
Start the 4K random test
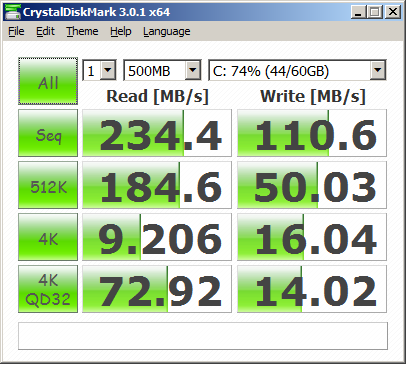pyautogui.click(x=48, y=237)
